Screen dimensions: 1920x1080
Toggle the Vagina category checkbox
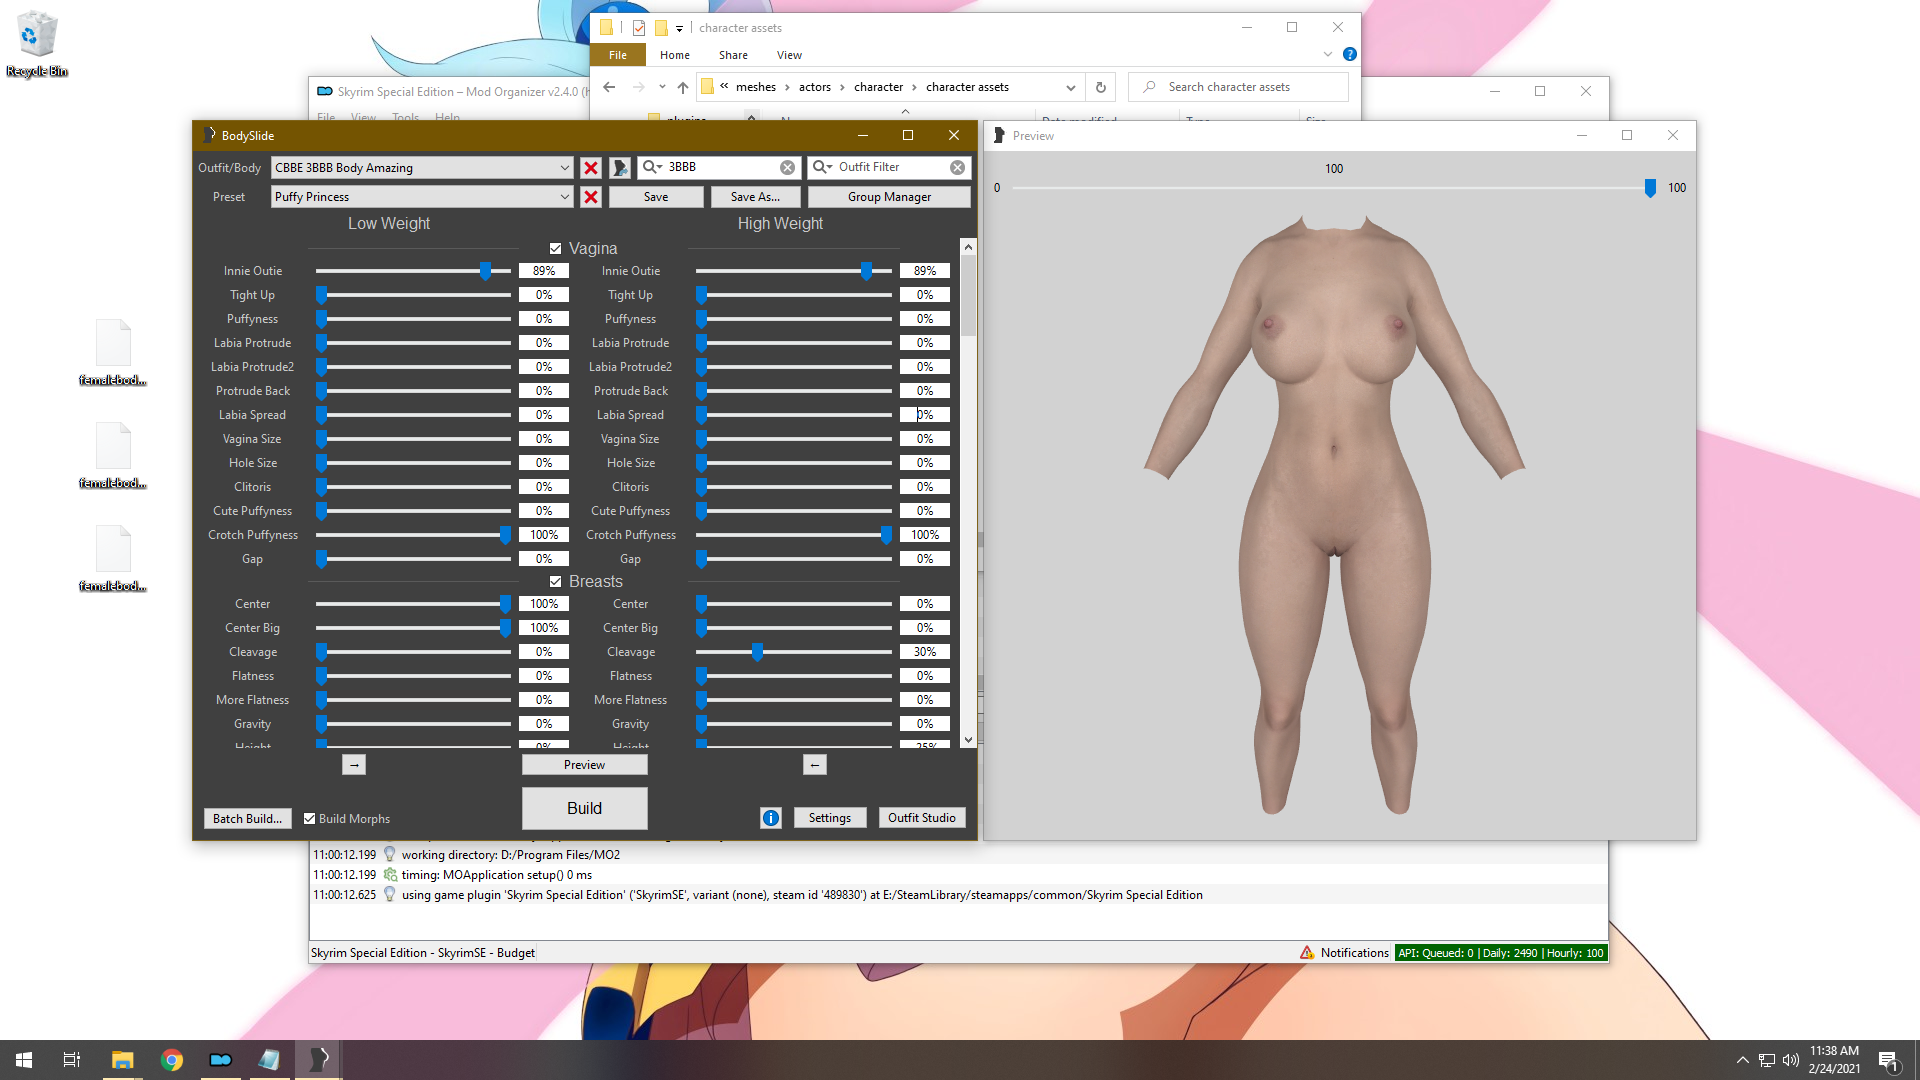pos(556,249)
